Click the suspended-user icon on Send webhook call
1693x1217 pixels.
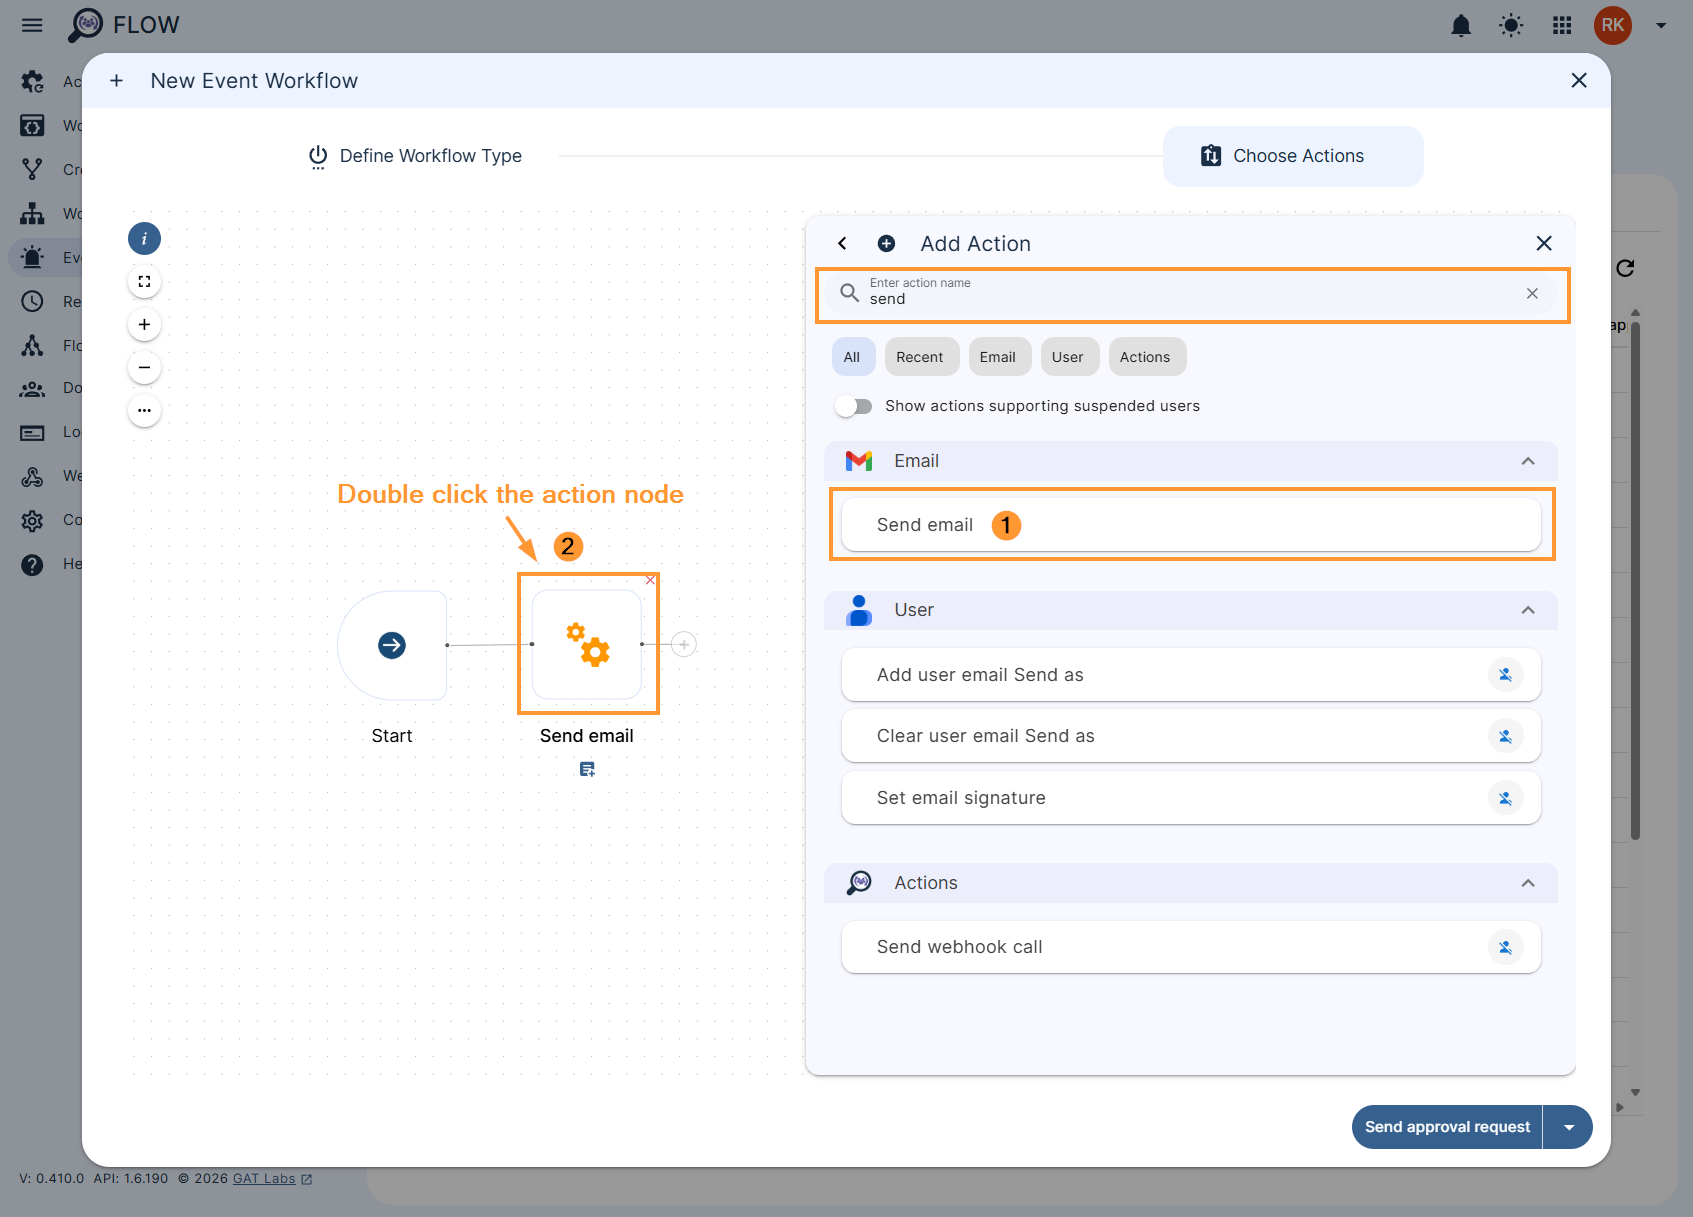tap(1506, 947)
